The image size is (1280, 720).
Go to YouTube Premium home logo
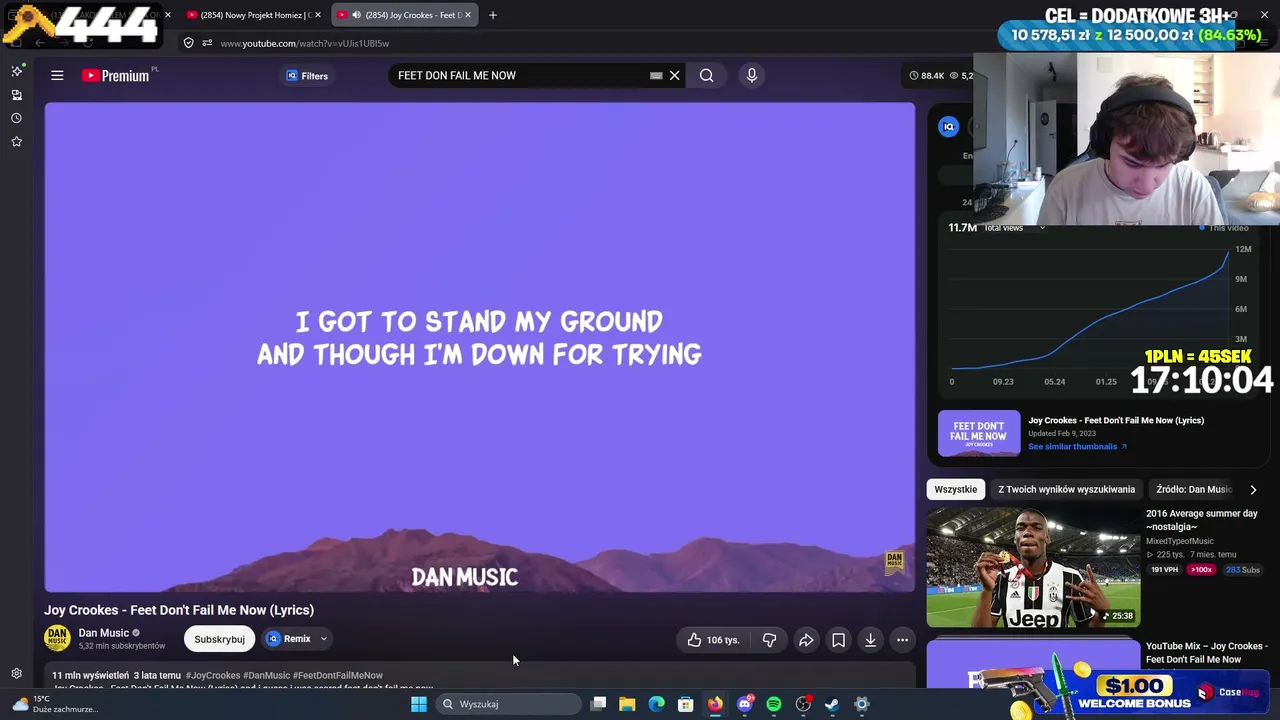click(x=115, y=75)
